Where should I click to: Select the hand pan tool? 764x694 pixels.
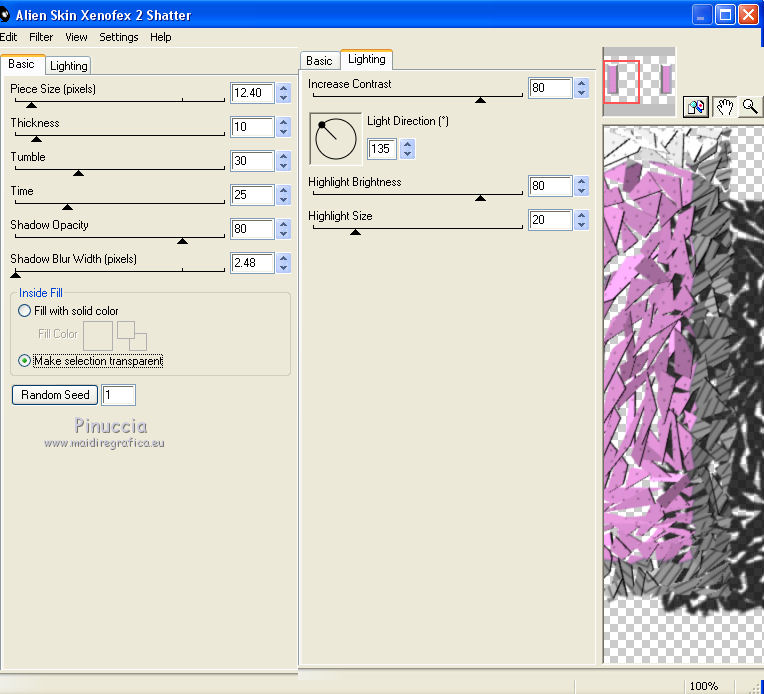coord(724,106)
